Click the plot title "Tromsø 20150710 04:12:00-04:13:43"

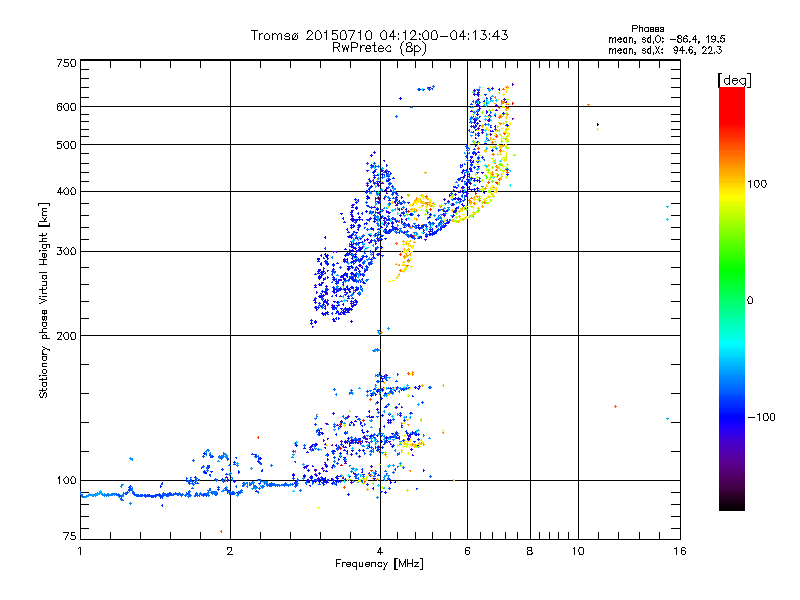pos(379,35)
